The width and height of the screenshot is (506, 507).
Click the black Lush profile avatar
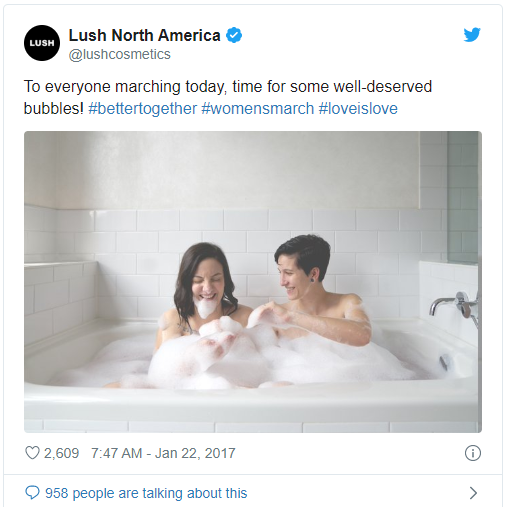pyautogui.click(x=42, y=43)
